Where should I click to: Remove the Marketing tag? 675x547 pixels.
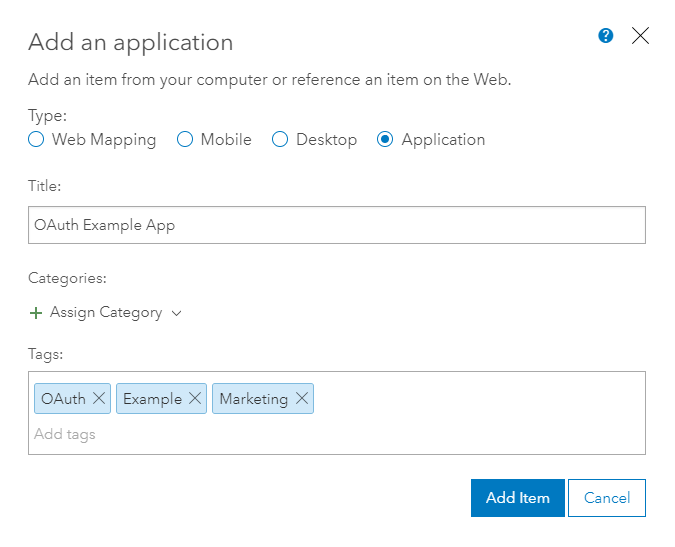(301, 399)
